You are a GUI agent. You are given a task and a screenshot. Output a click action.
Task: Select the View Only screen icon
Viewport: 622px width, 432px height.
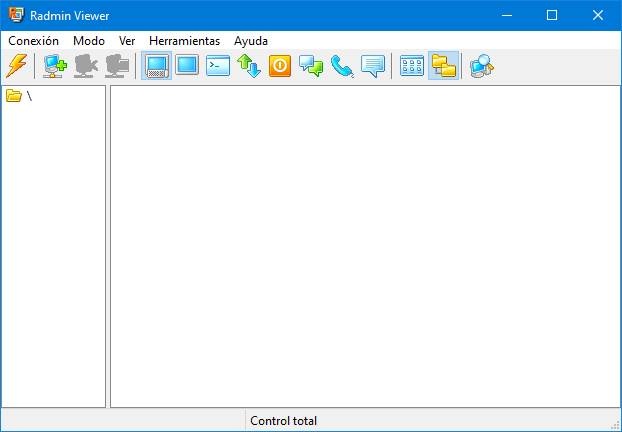point(187,65)
